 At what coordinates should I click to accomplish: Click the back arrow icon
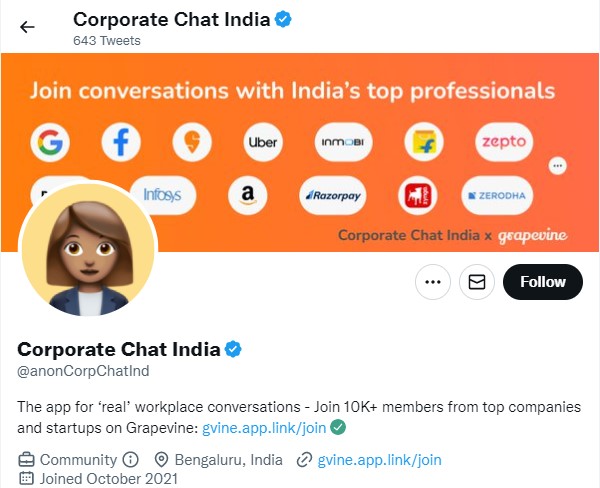27,27
